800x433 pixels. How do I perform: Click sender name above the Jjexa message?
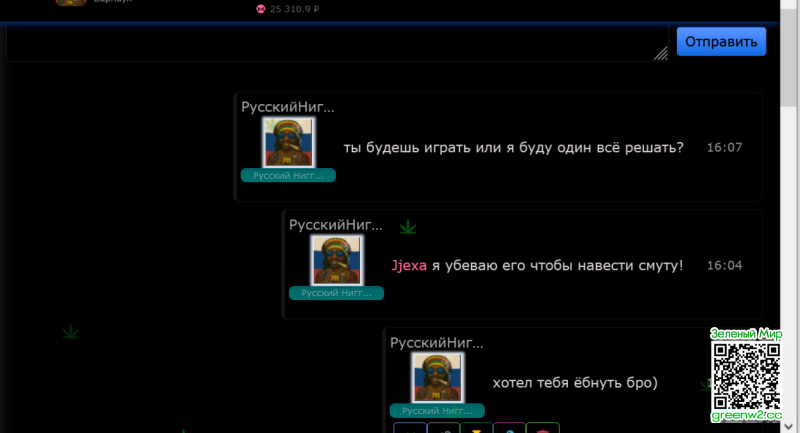point(335,225)
